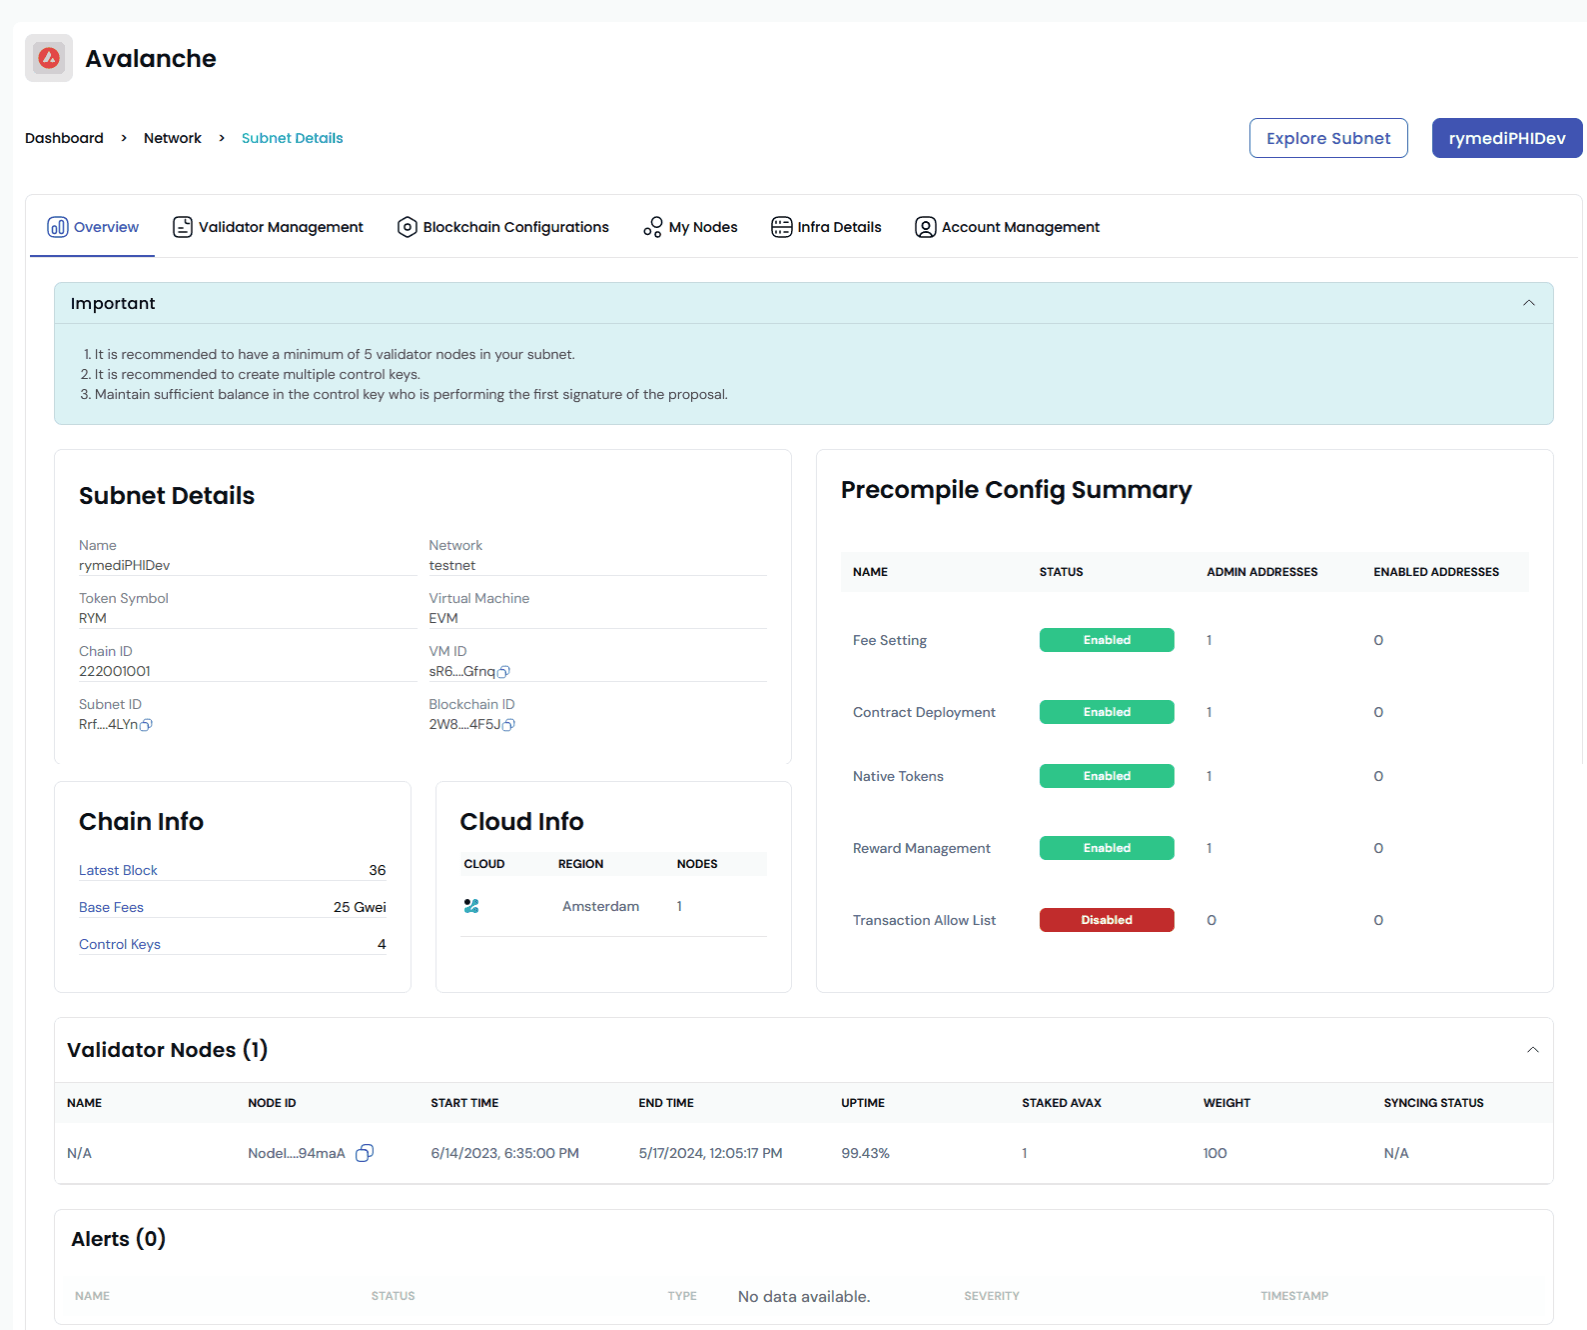Click Reward Management Enabled badge
1587x1330 pixels.
pyautogui.click(x=1107, y=848)
